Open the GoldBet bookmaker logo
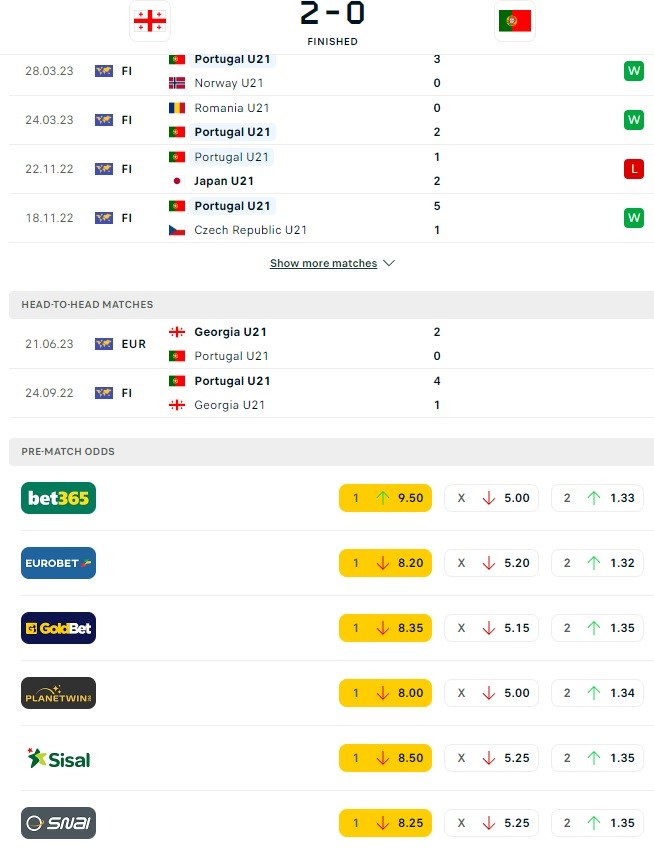654x855 pixels. pyautogui.click(x=58, y=628)
